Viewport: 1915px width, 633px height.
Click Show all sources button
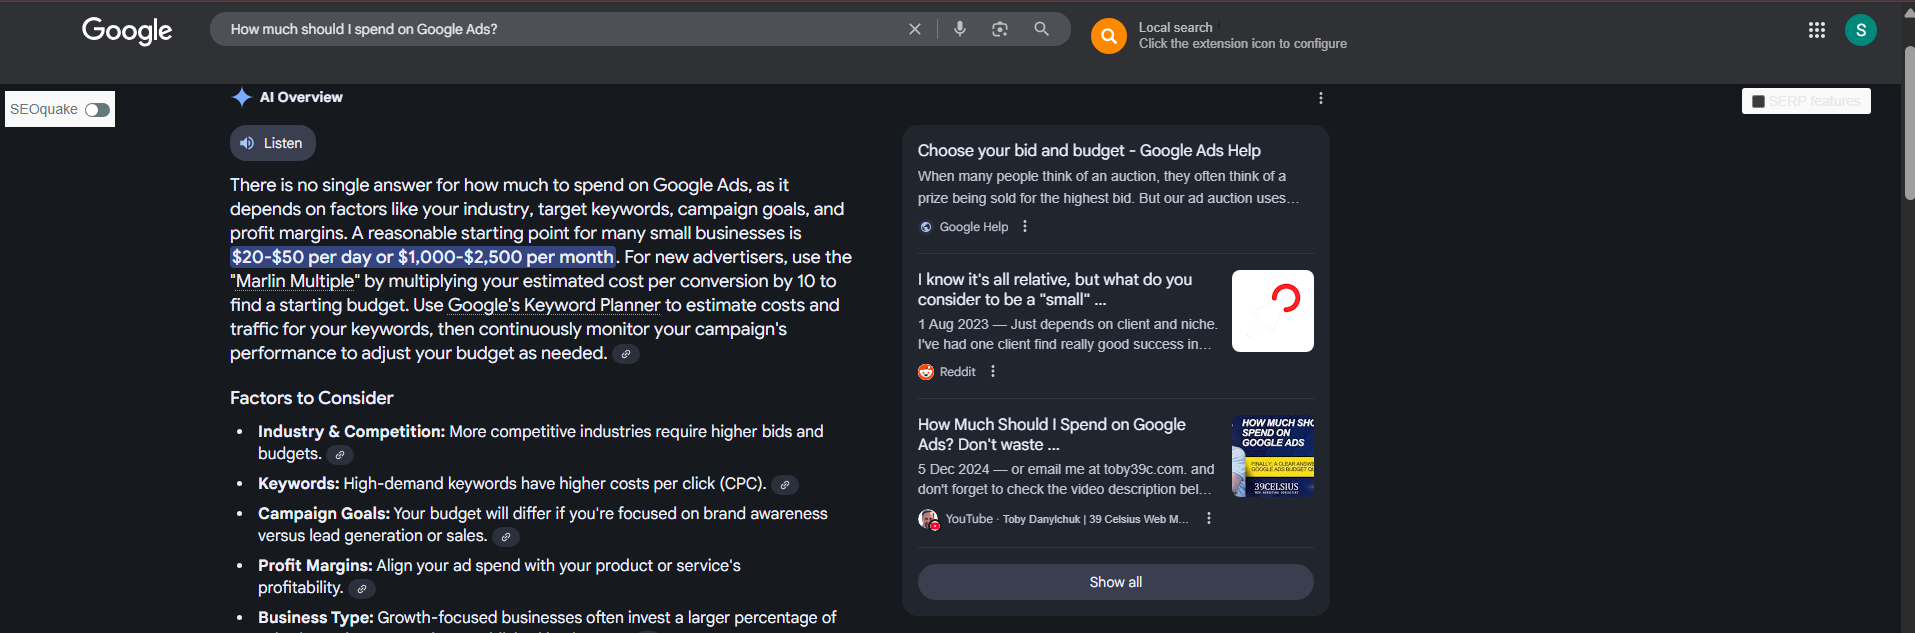pos(1116,582)
